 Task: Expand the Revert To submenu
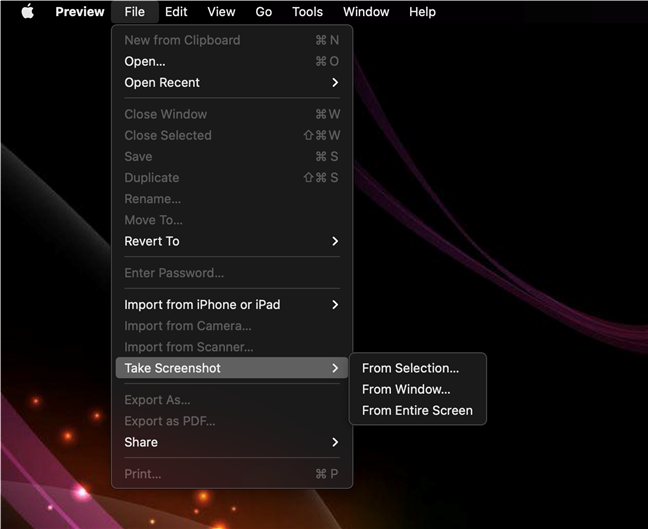click(x=232, y=241)
